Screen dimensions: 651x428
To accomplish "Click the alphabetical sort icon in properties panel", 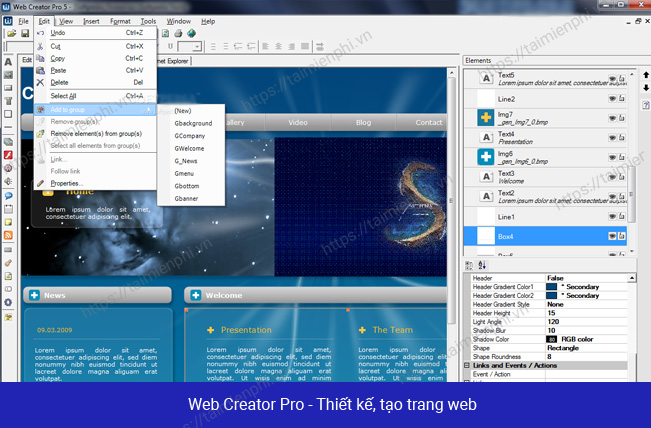I will (x=482, y=265).
